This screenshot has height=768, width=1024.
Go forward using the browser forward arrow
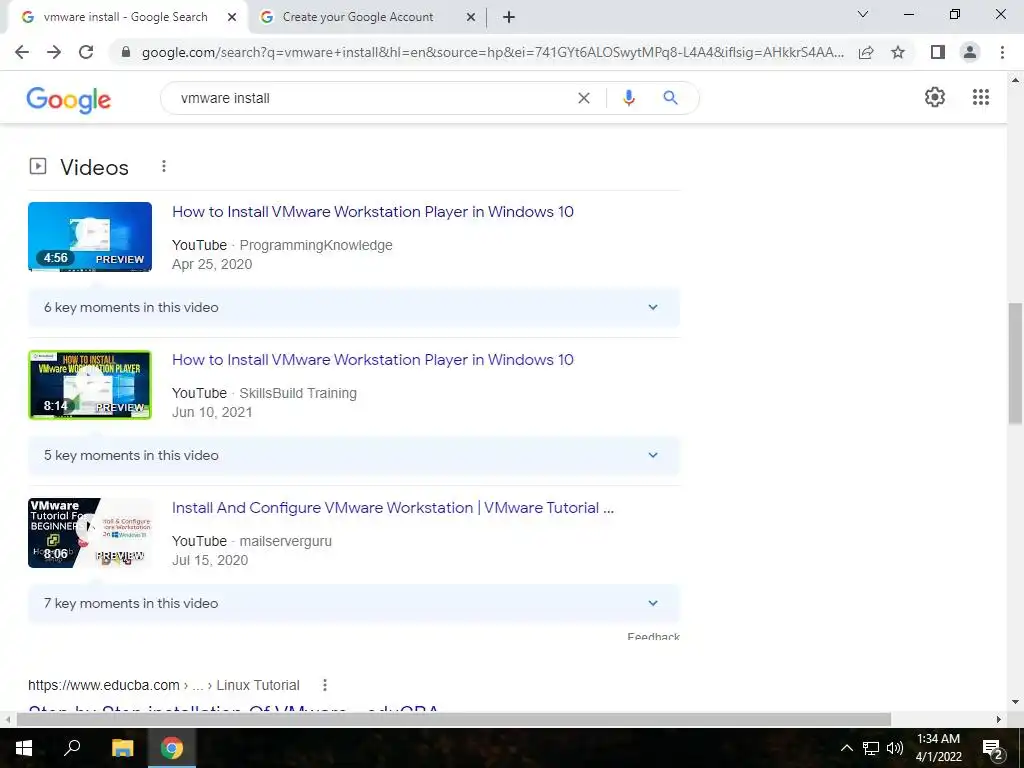pos(54,52)
